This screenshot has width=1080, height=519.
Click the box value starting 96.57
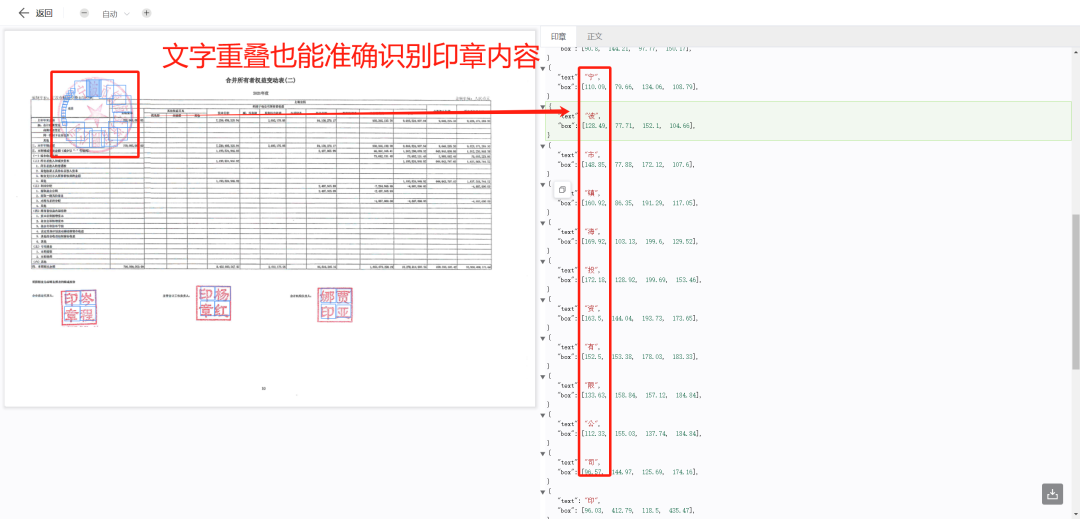639,472
